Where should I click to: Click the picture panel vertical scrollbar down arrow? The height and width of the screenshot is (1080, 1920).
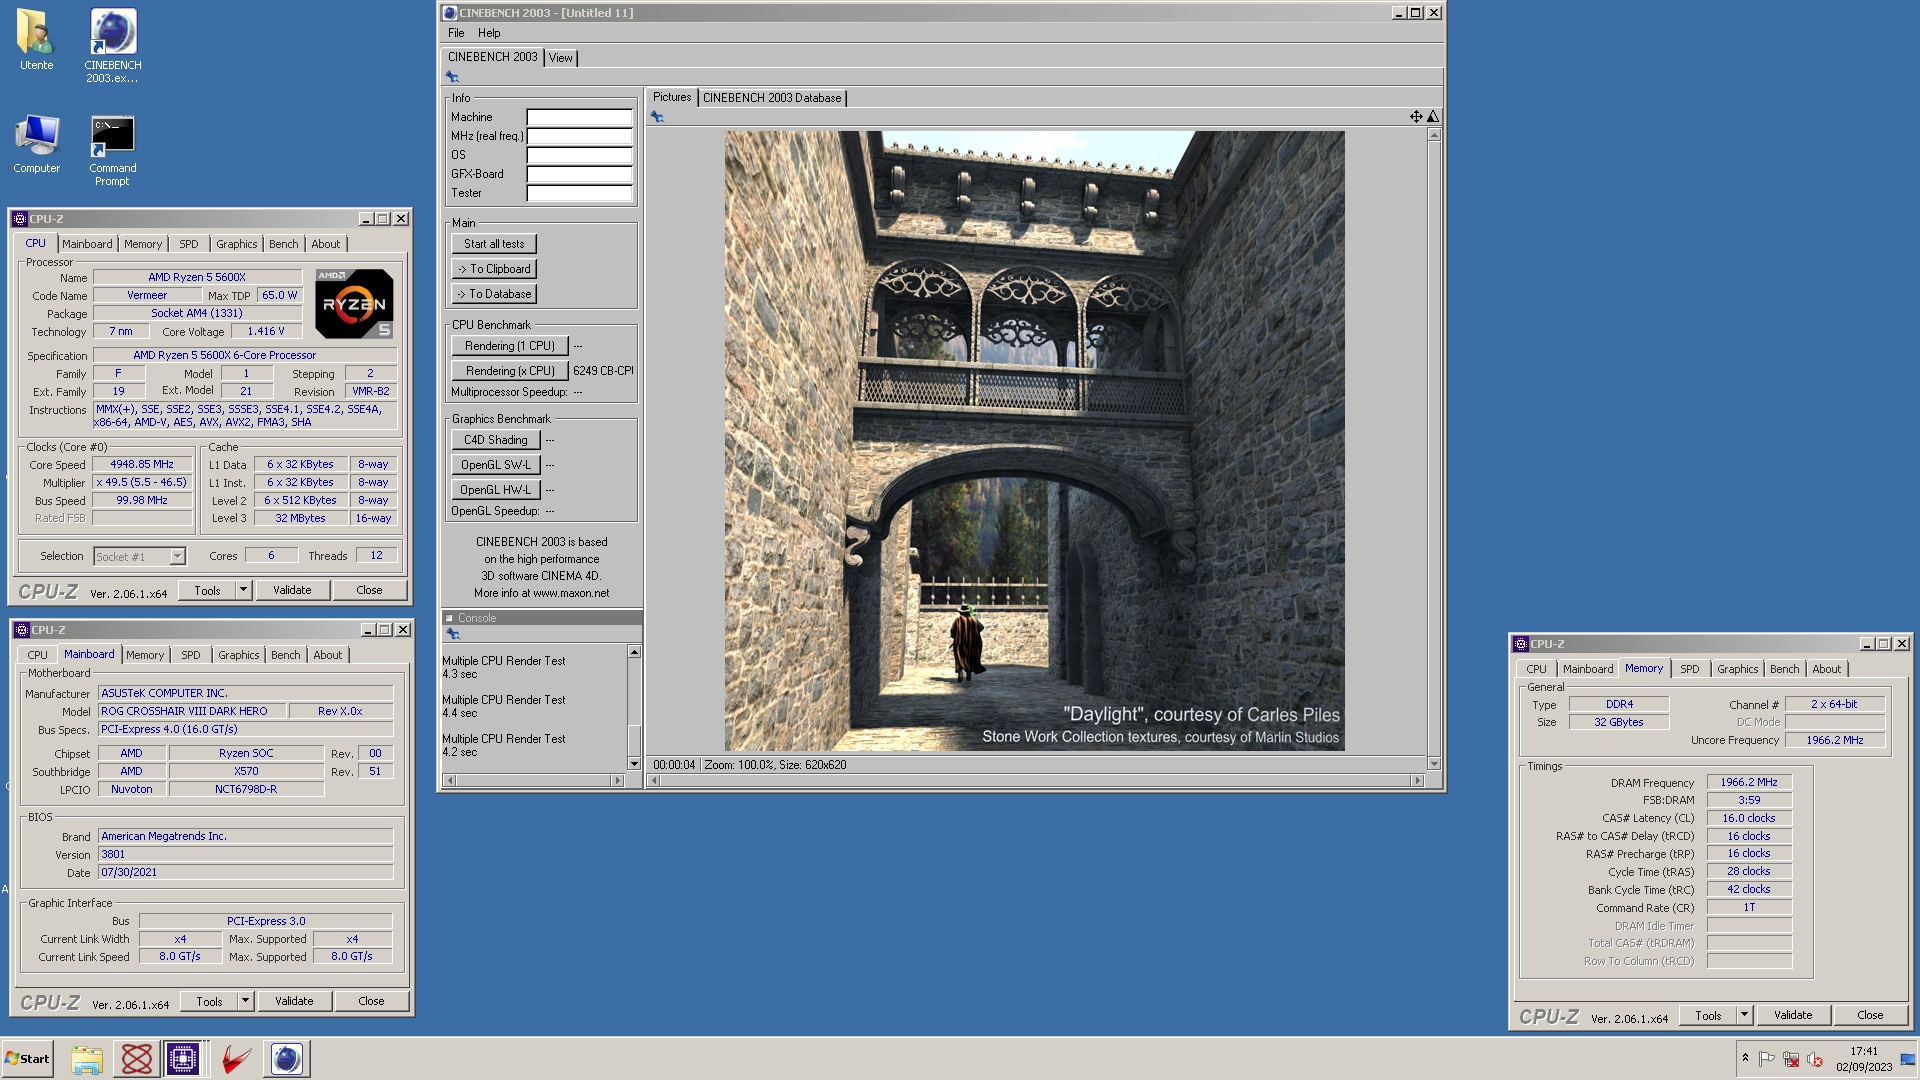point(1434,764)
